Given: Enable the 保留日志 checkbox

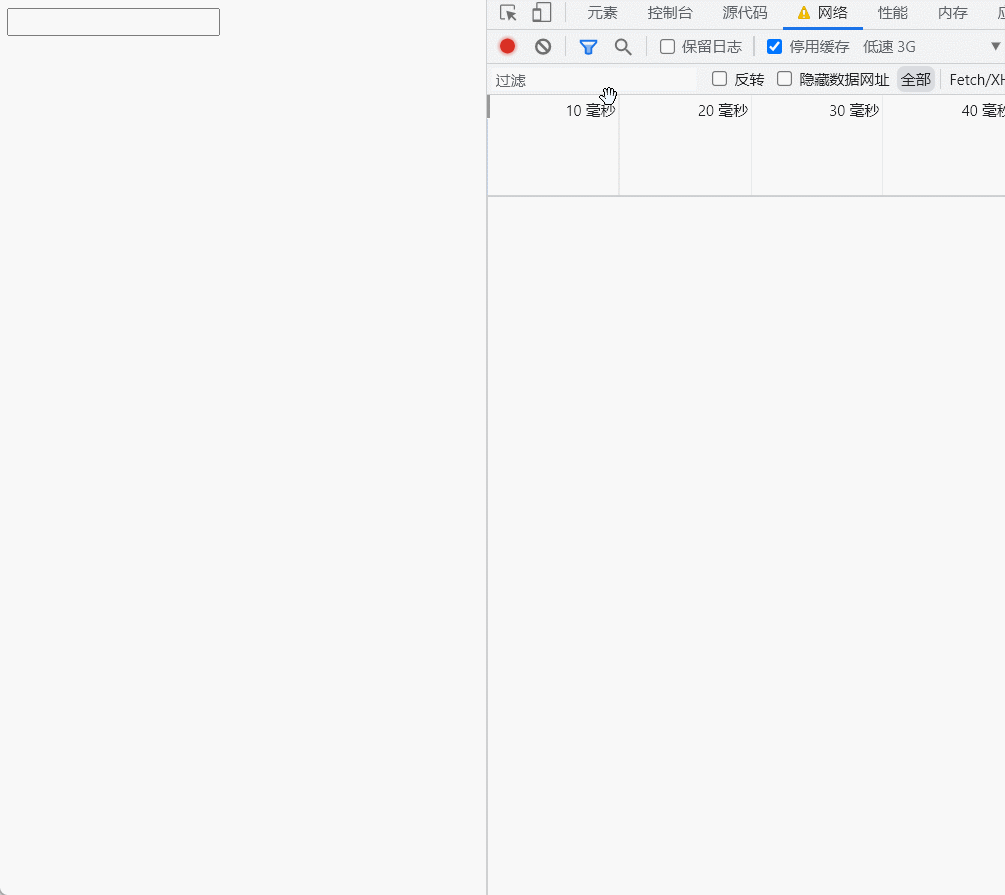Looking at the screenshot, I should point(666,46).
